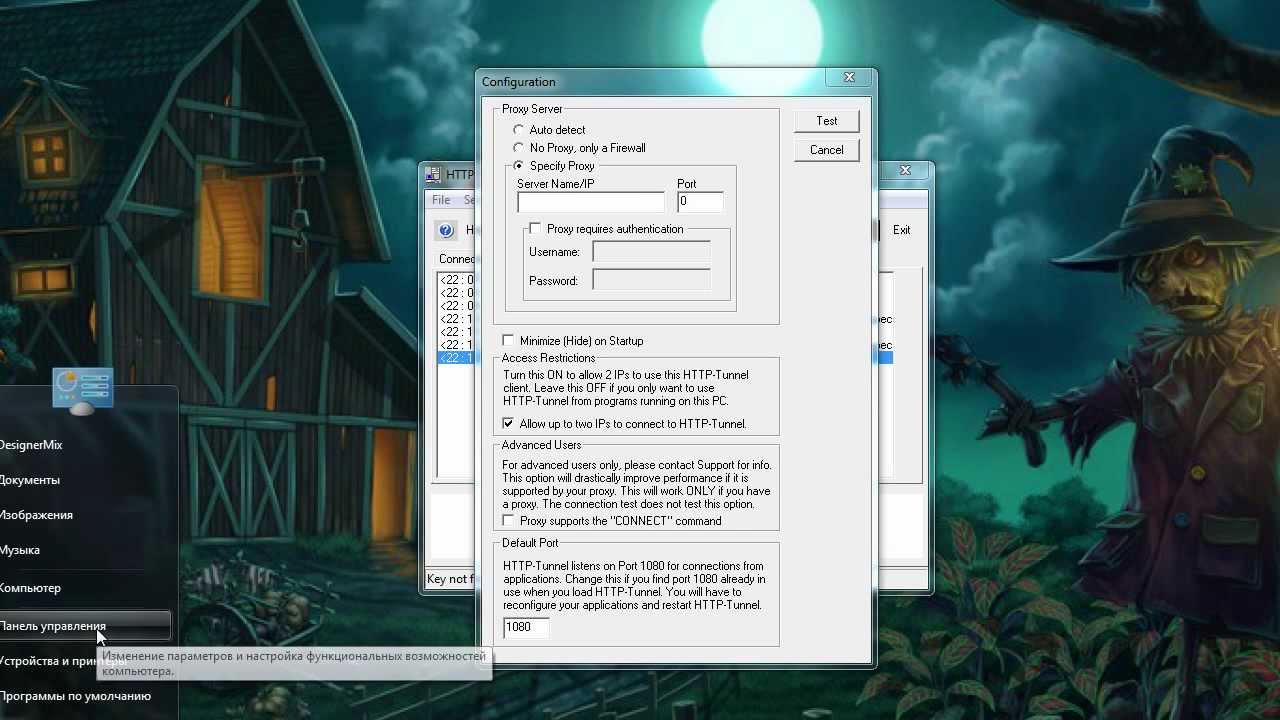Click the proxy Port field
Image resolution: width=1280 pixels, height=720 pixels.
point(700,202)
